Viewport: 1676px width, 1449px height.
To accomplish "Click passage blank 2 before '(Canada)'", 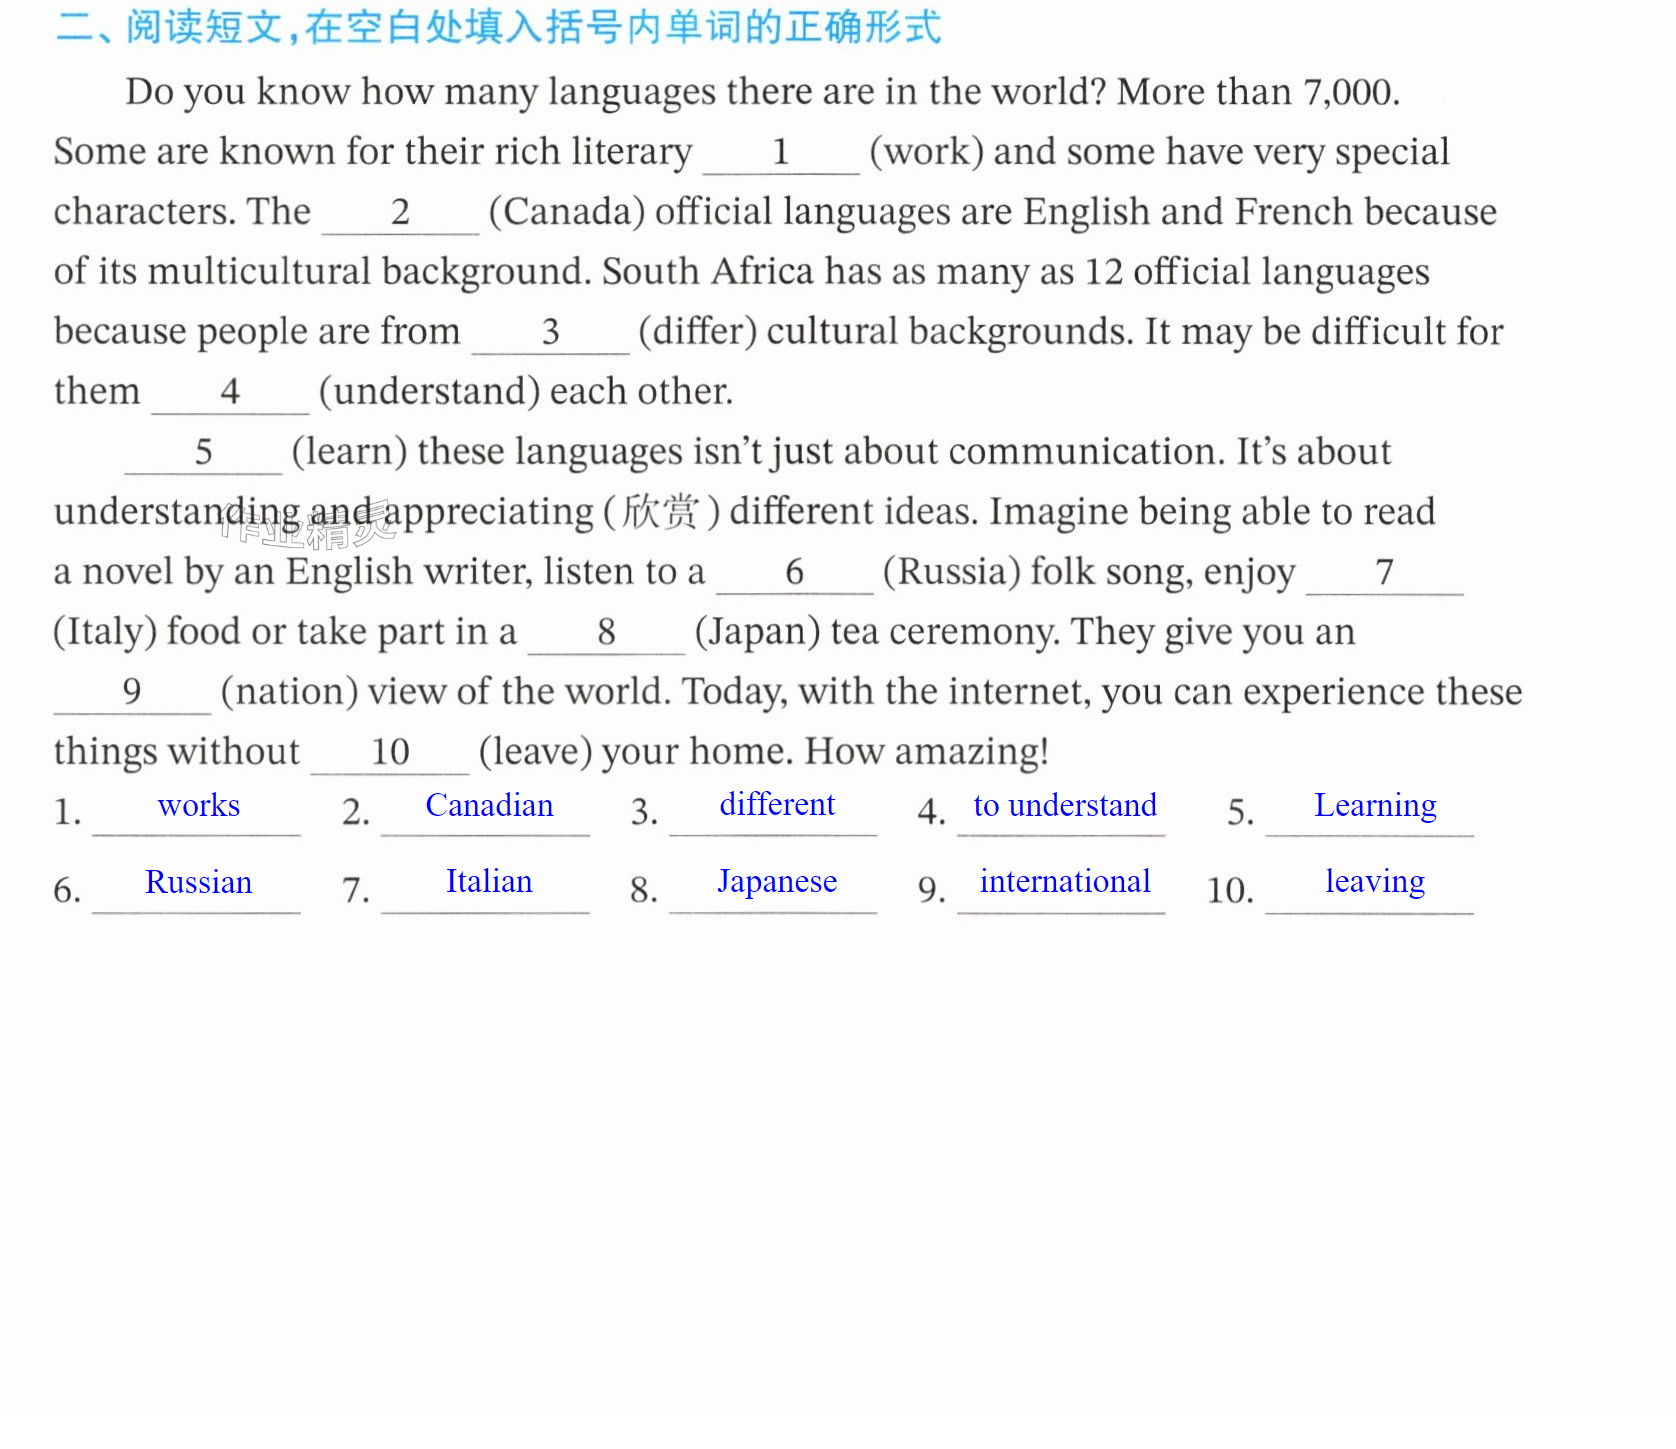I will 401,213.
